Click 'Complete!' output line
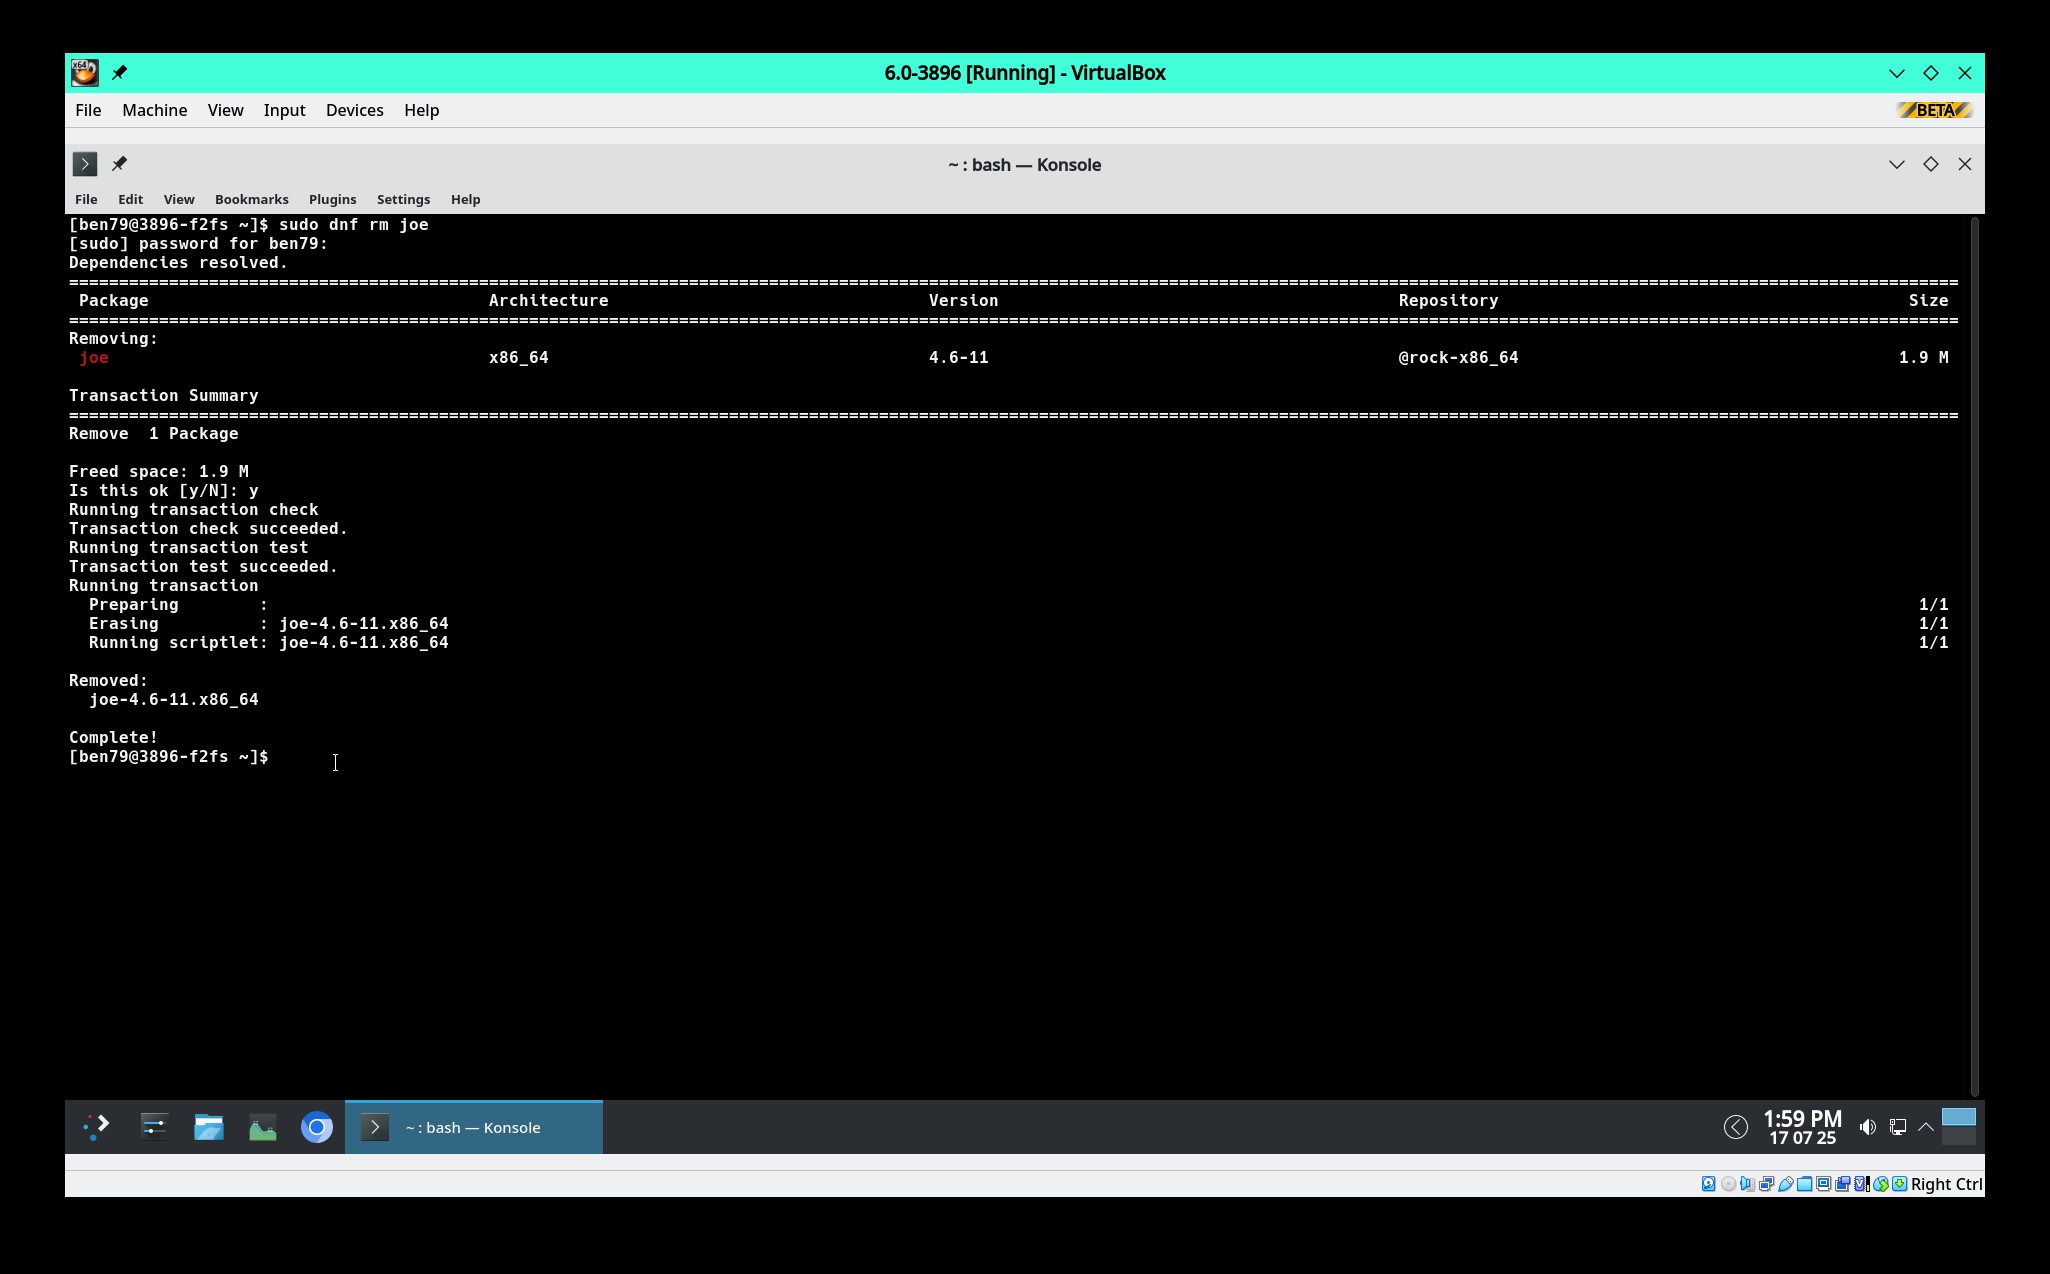Image resolution: width=2050 pixels, height=1274 pixels. tap(113, 737)
